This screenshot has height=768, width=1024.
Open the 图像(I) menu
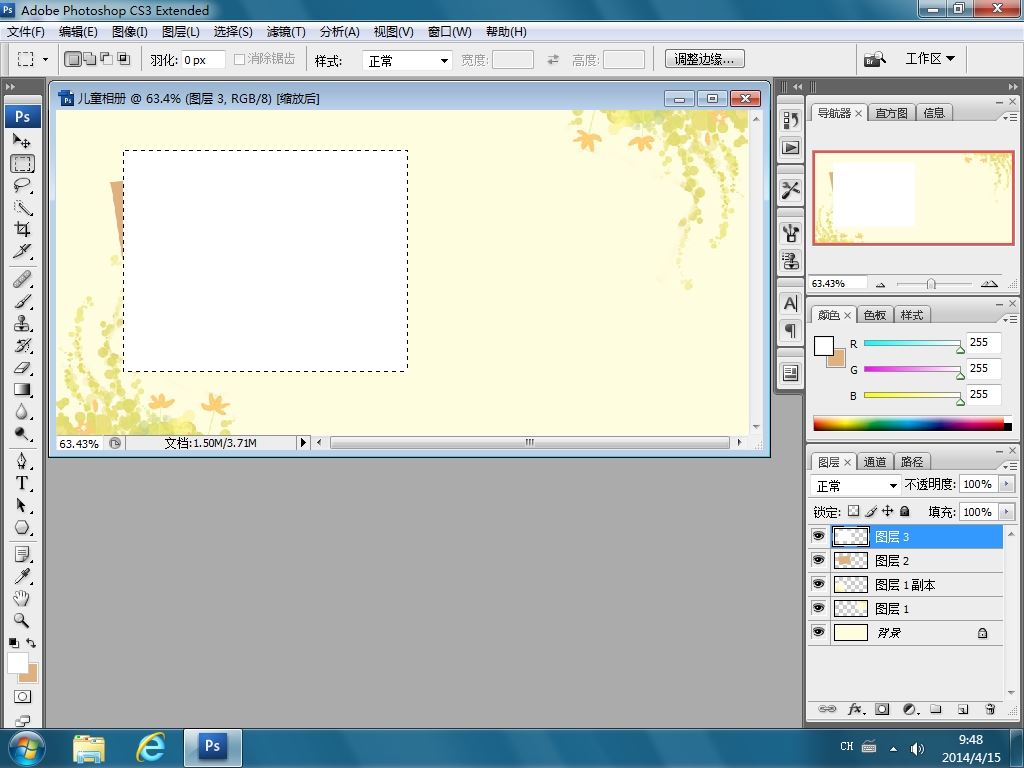tap(130, 31)
